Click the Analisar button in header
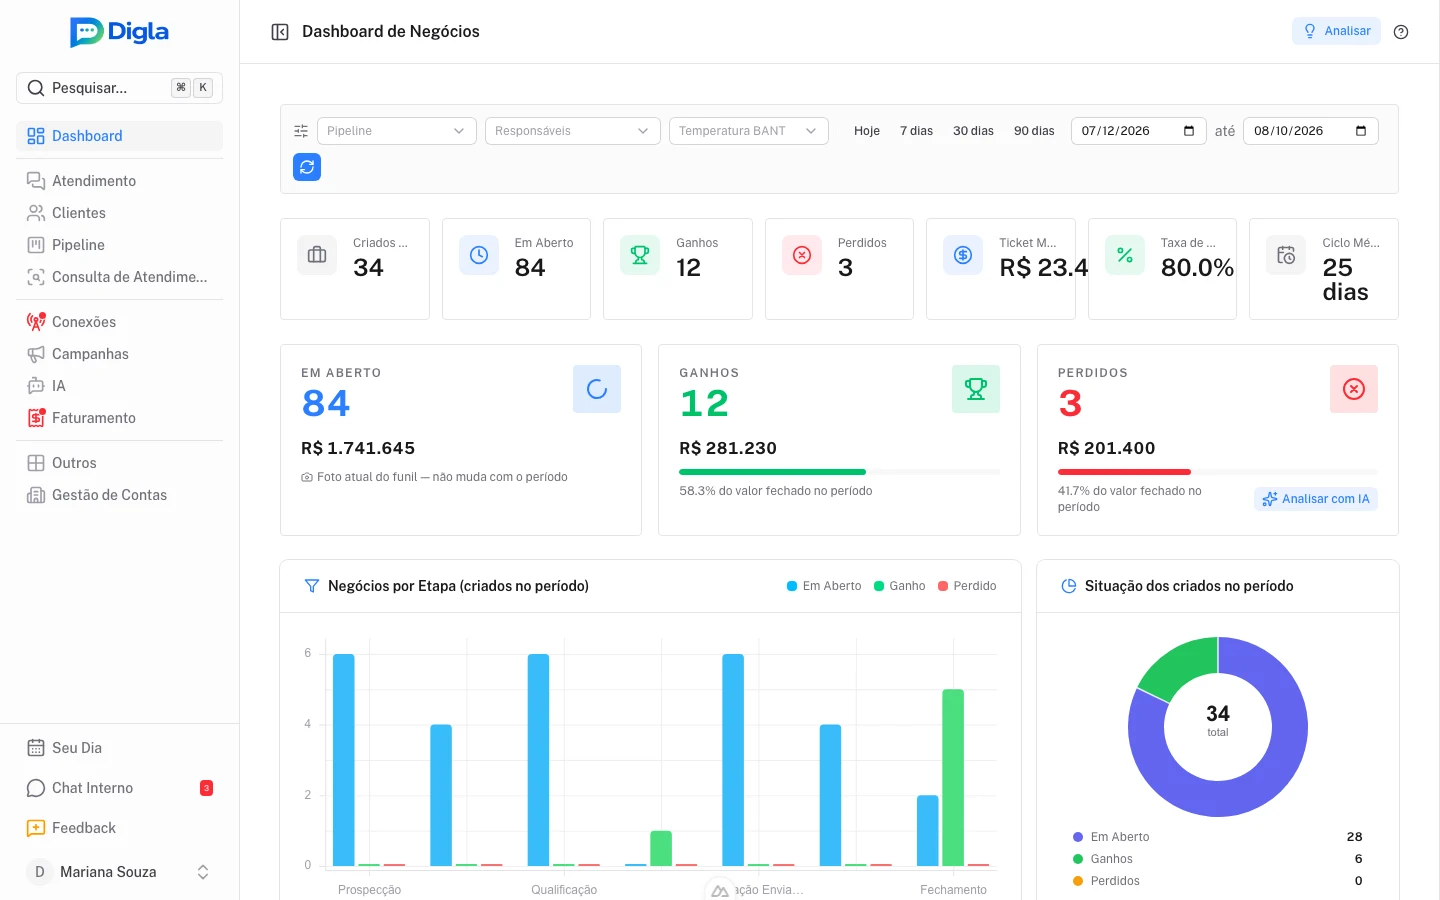The width and height of the screenshot is (1440, 900). pyautogui.click(x=1336, y=31)
